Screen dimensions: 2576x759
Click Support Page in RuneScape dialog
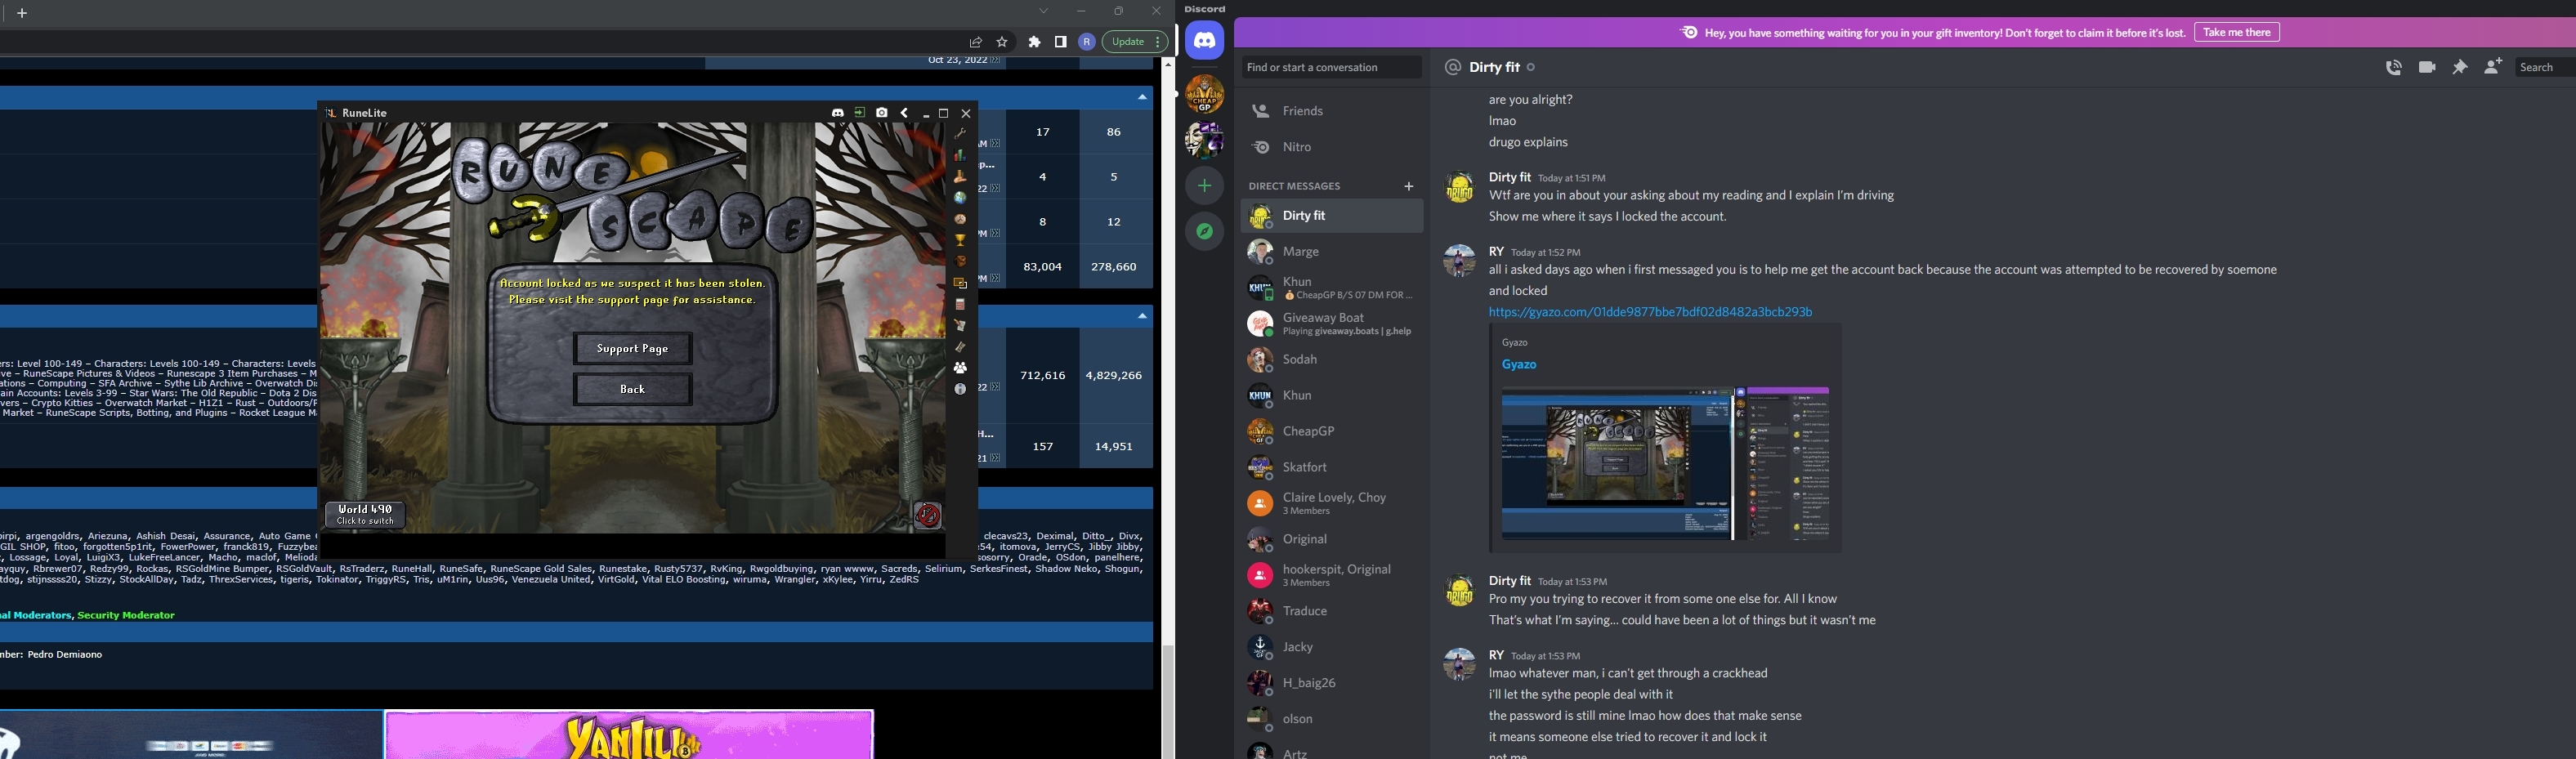click(633, 349)
